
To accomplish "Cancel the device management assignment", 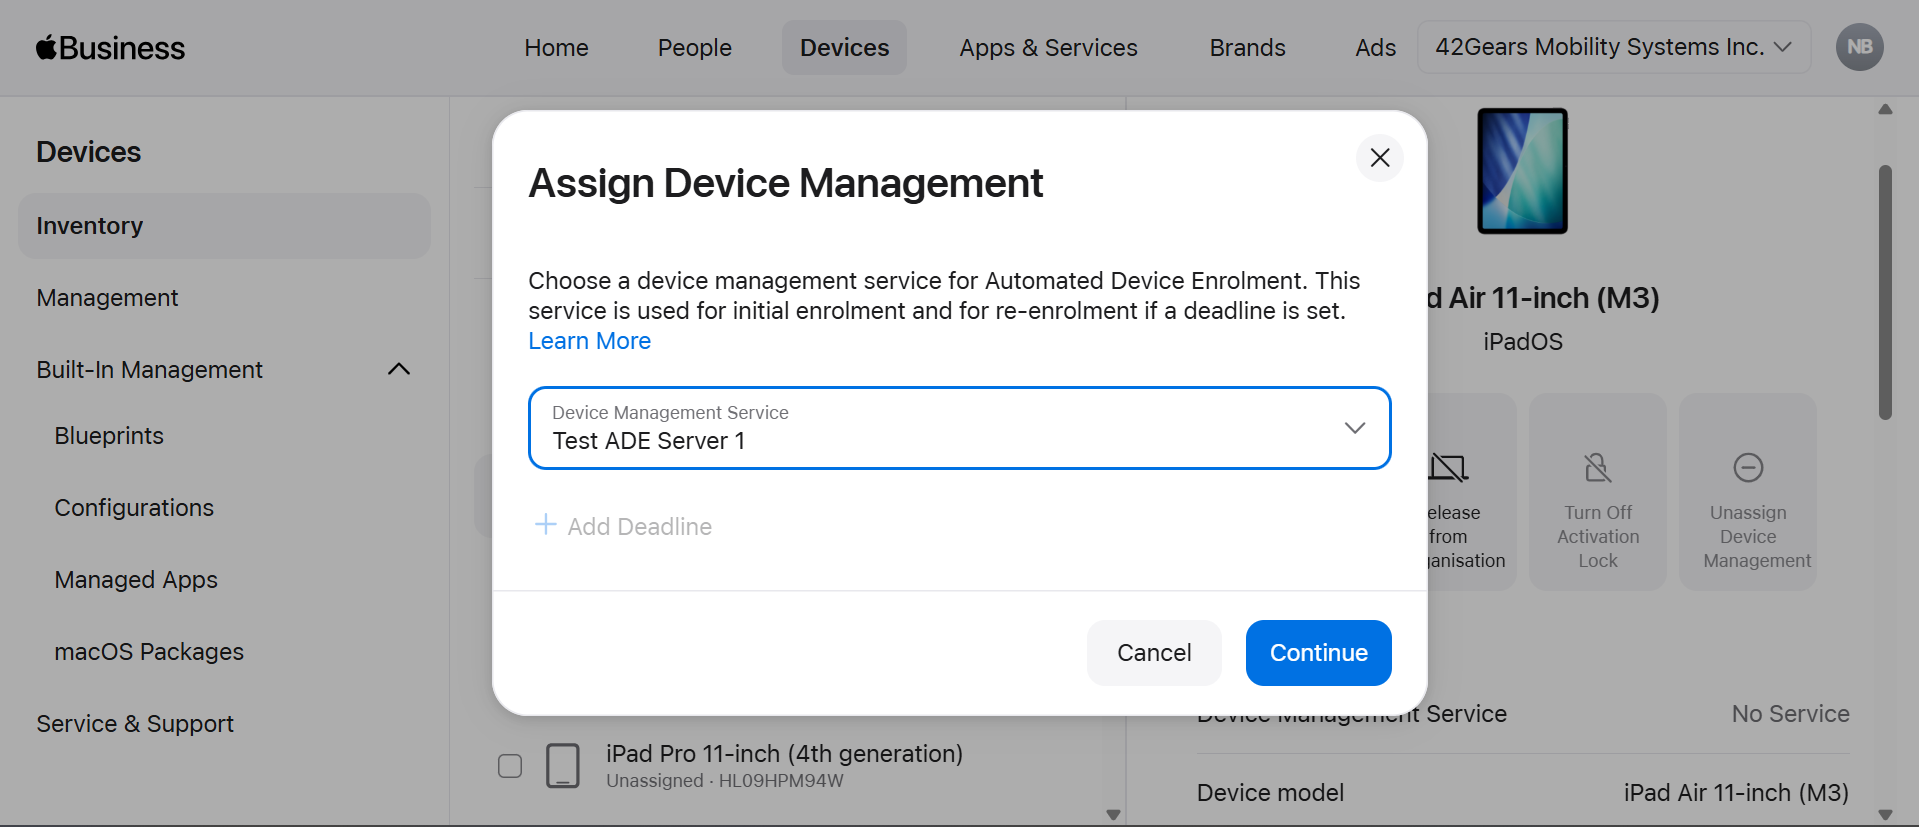I will click(1153, 653).
